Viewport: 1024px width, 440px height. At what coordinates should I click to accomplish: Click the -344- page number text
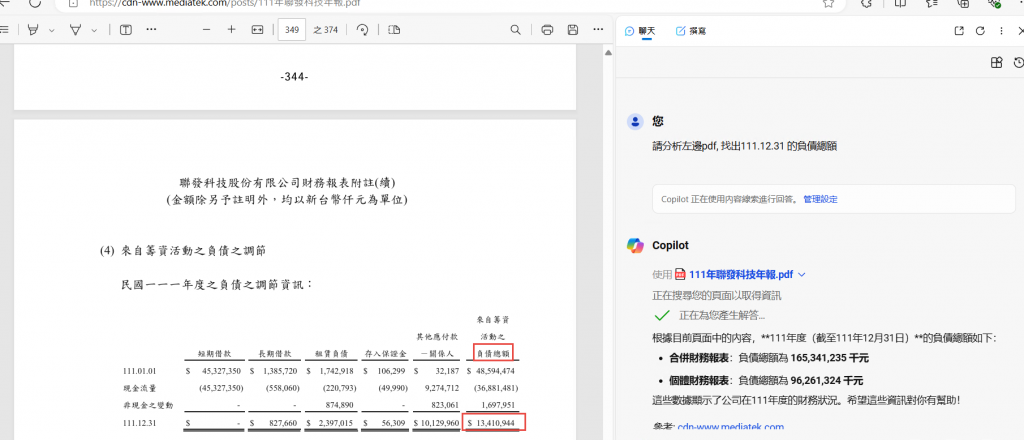click(295, 77)
